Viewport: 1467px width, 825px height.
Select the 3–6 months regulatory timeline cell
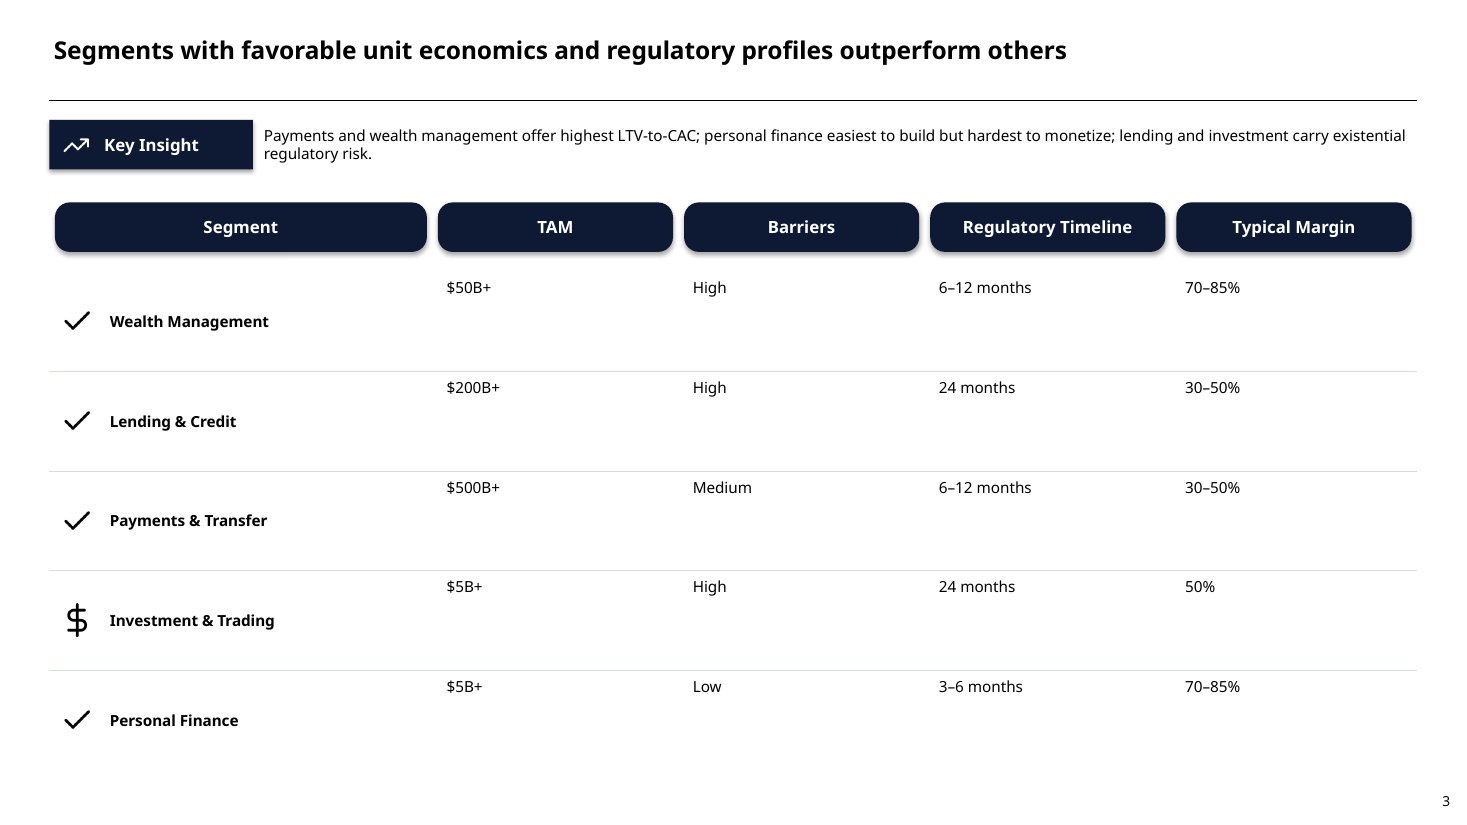pyautogui.click(x=980, y=687)
